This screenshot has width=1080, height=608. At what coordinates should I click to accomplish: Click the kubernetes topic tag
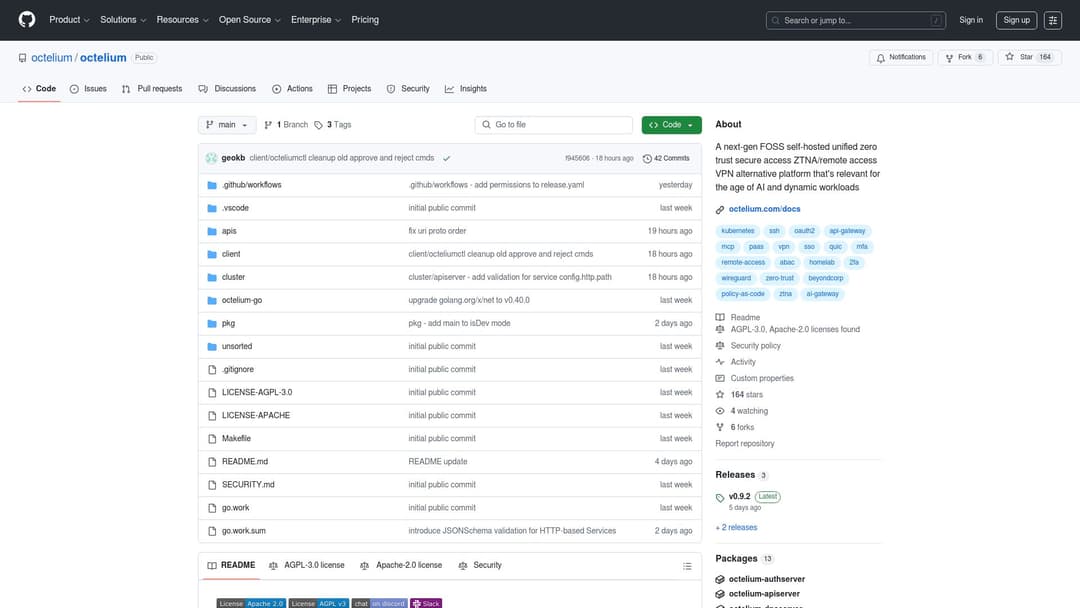[x=738, y=231]
